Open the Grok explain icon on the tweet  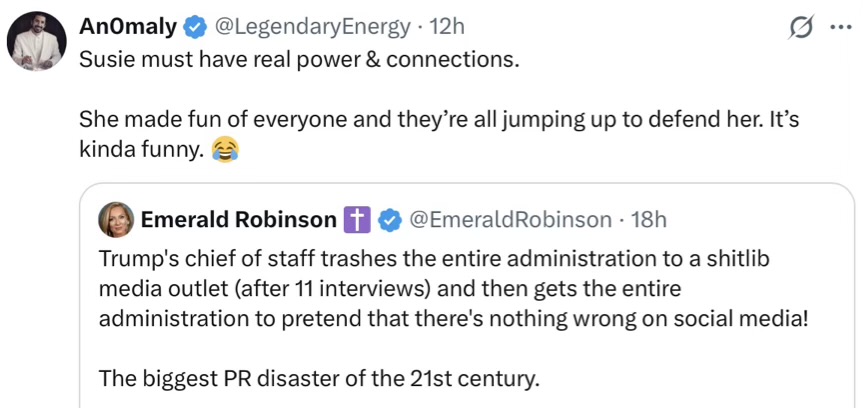(800, 29)
